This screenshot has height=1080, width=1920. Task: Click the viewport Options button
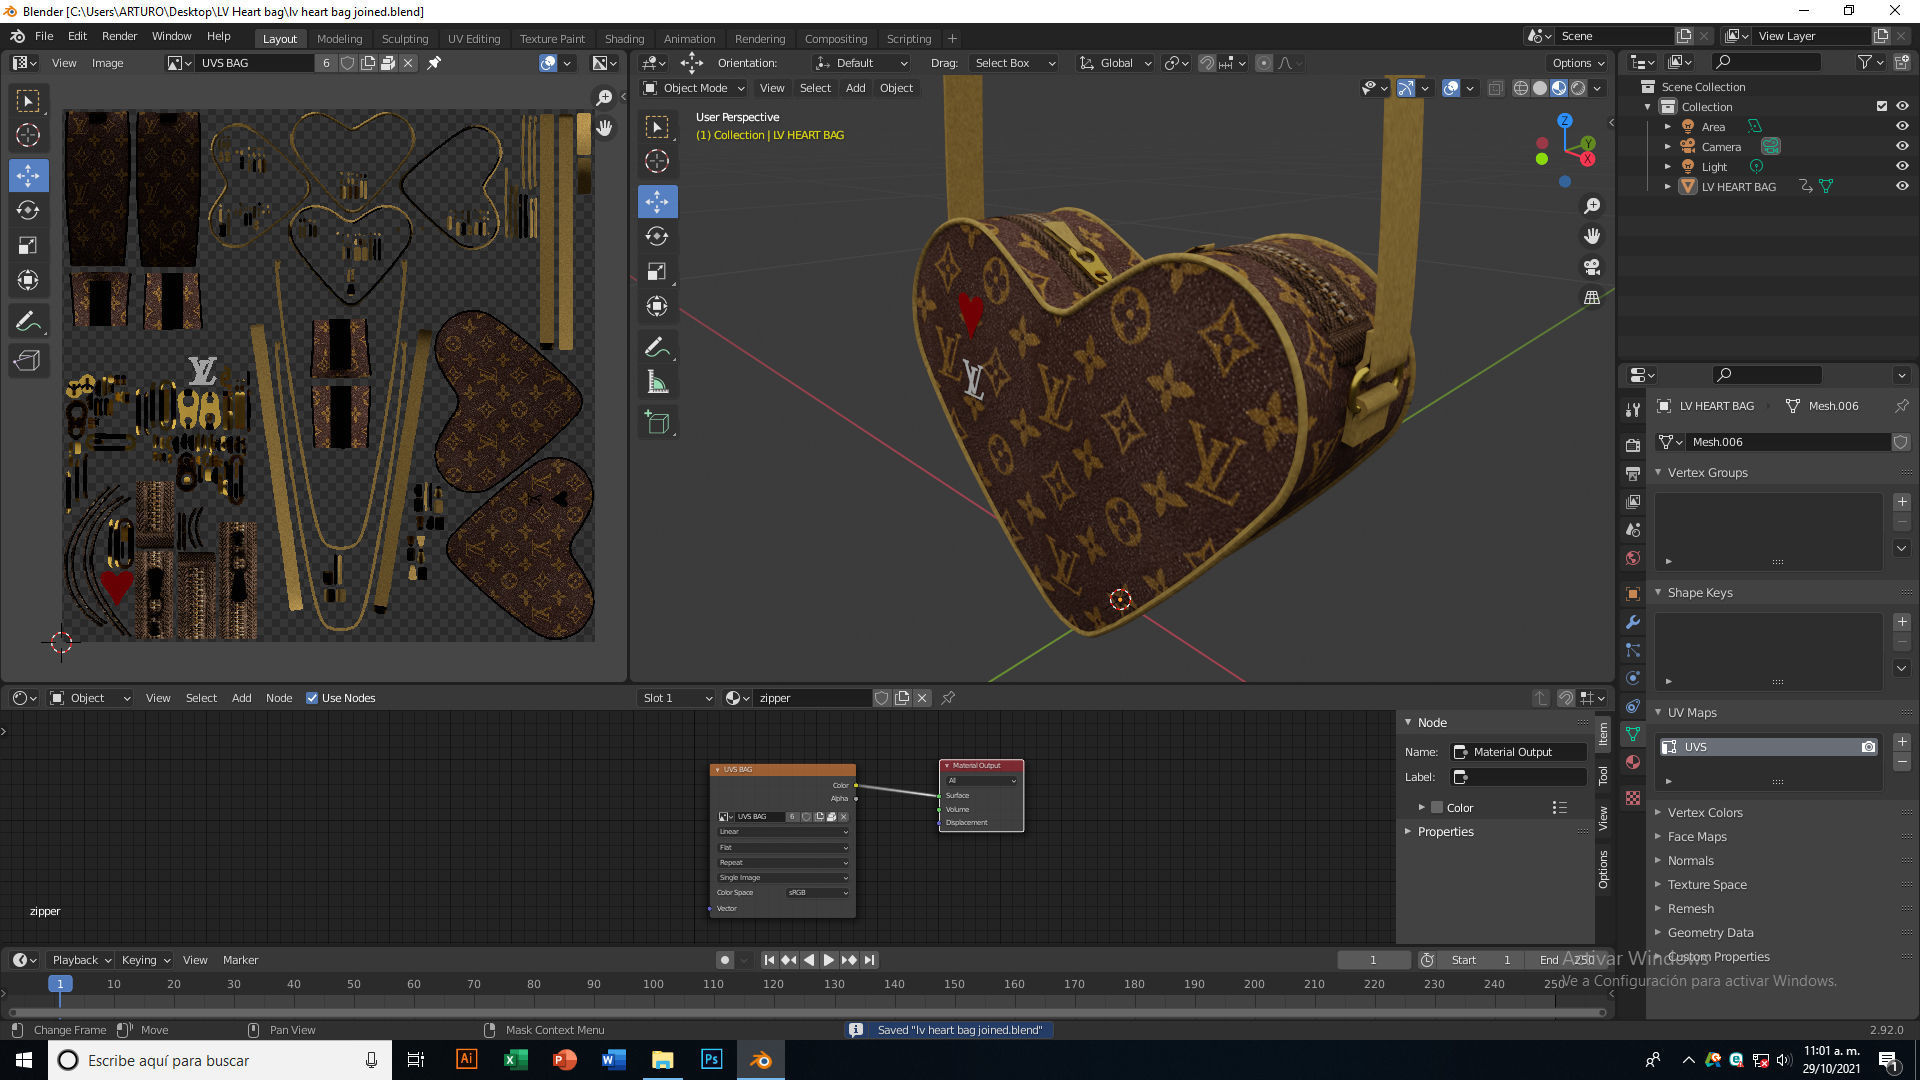[1579, 63]
